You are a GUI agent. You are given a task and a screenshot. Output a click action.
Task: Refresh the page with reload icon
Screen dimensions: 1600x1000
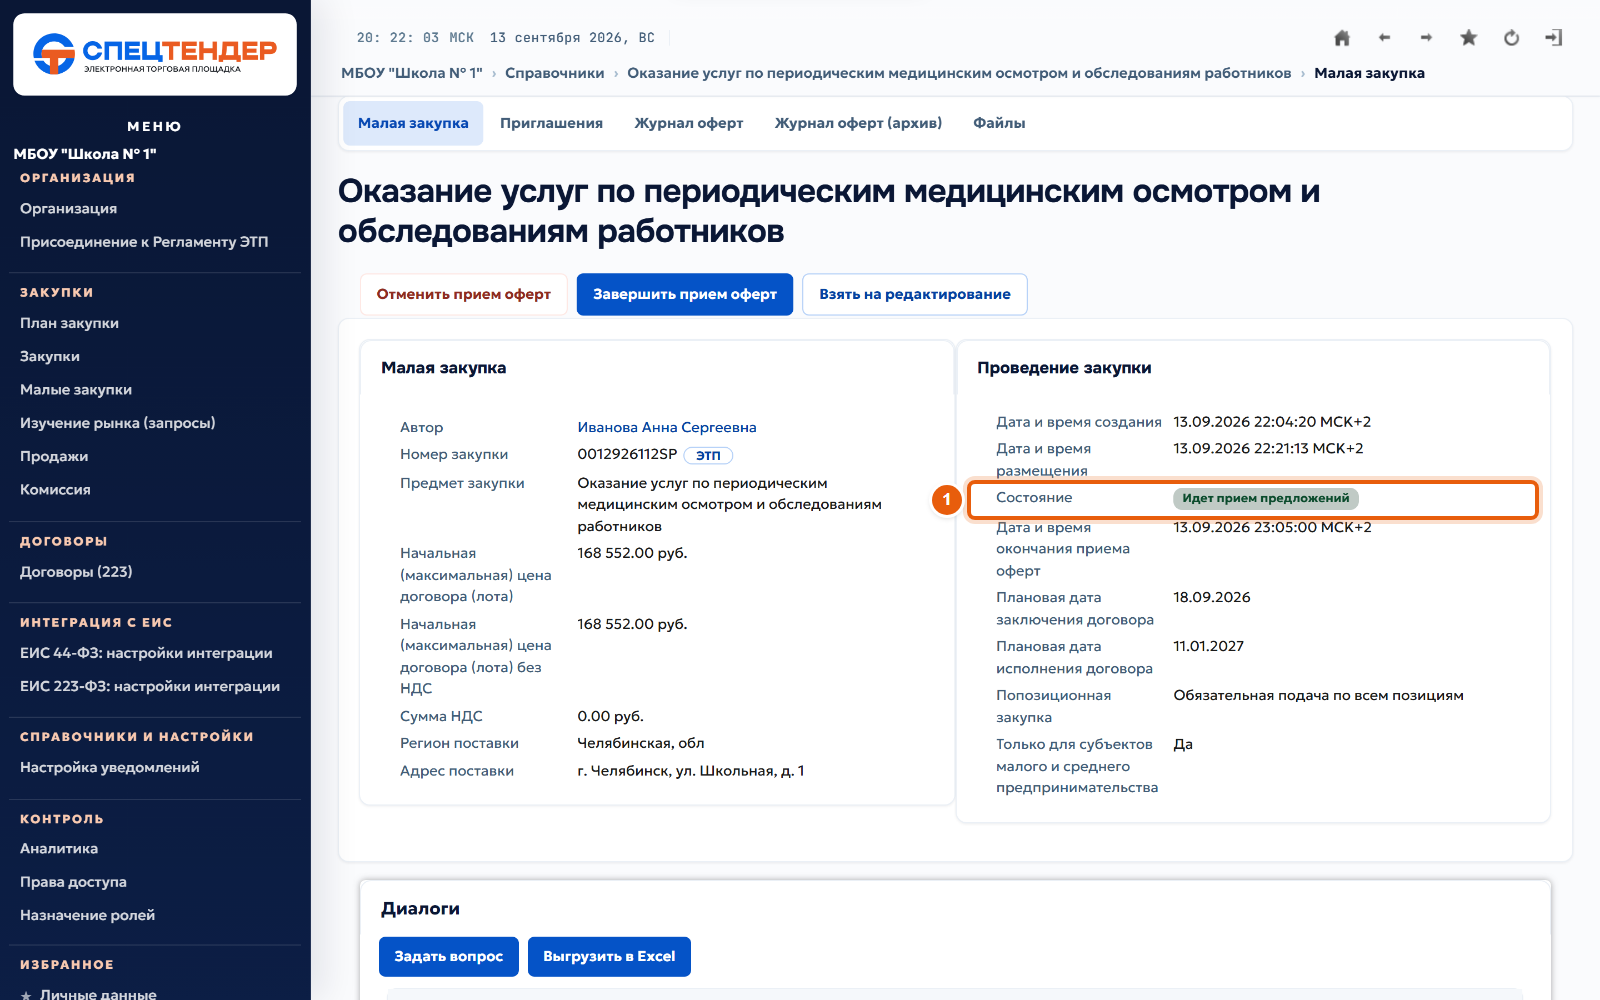click(1511, 38)
